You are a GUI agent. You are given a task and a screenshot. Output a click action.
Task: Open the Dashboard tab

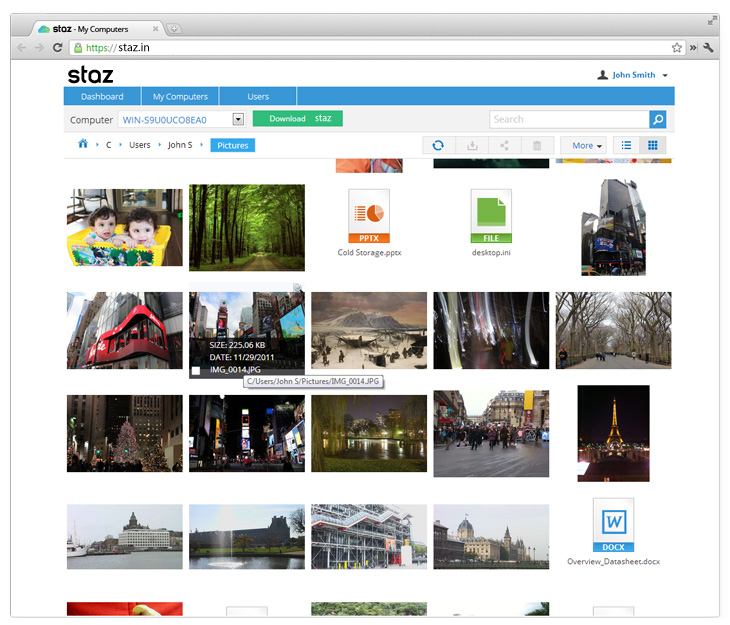pyautogui.click(x=102, y=97)
